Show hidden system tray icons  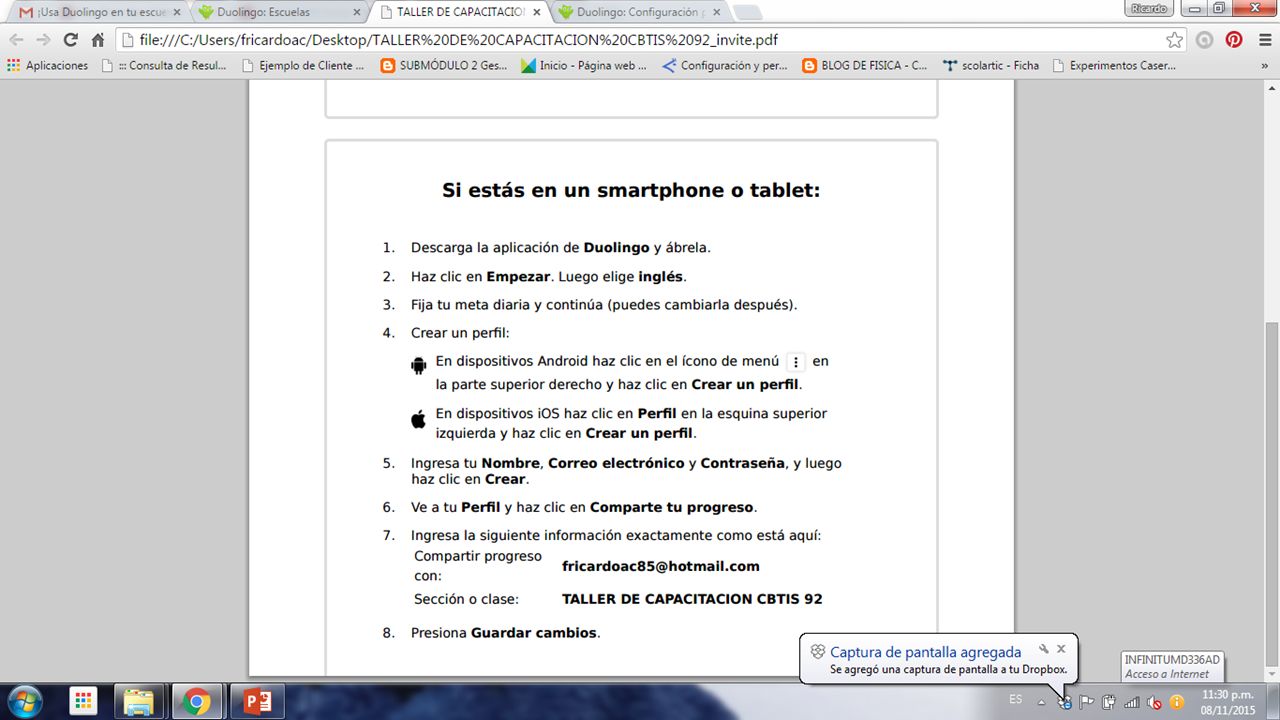pos(1042,702)
